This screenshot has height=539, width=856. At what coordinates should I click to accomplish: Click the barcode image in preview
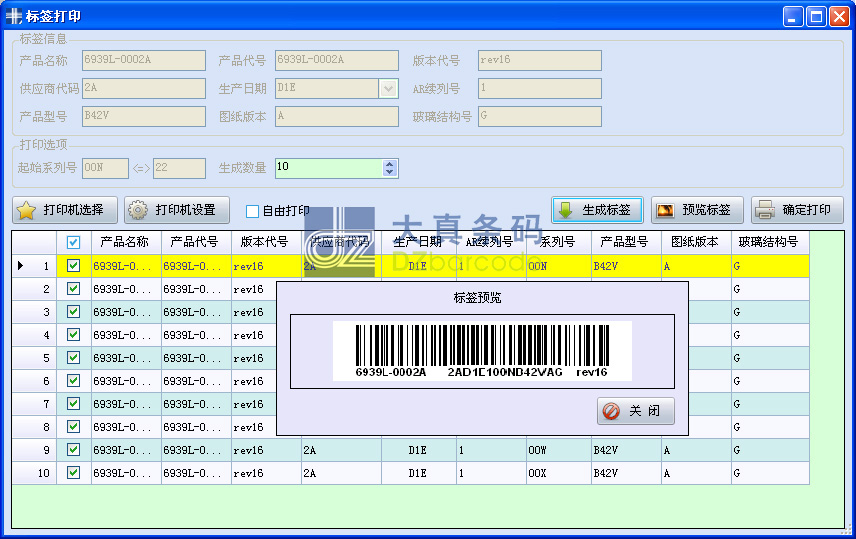[x=483, y=351]
